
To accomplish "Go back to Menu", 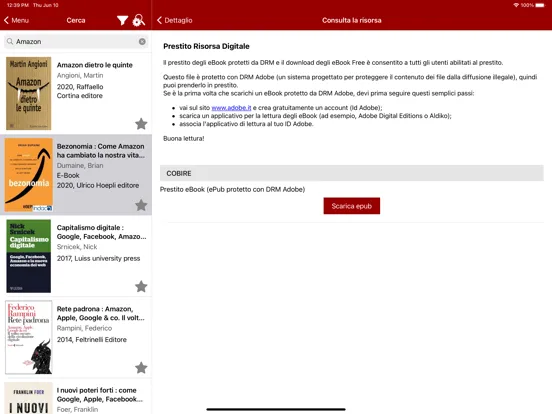I will click(16, 20).
